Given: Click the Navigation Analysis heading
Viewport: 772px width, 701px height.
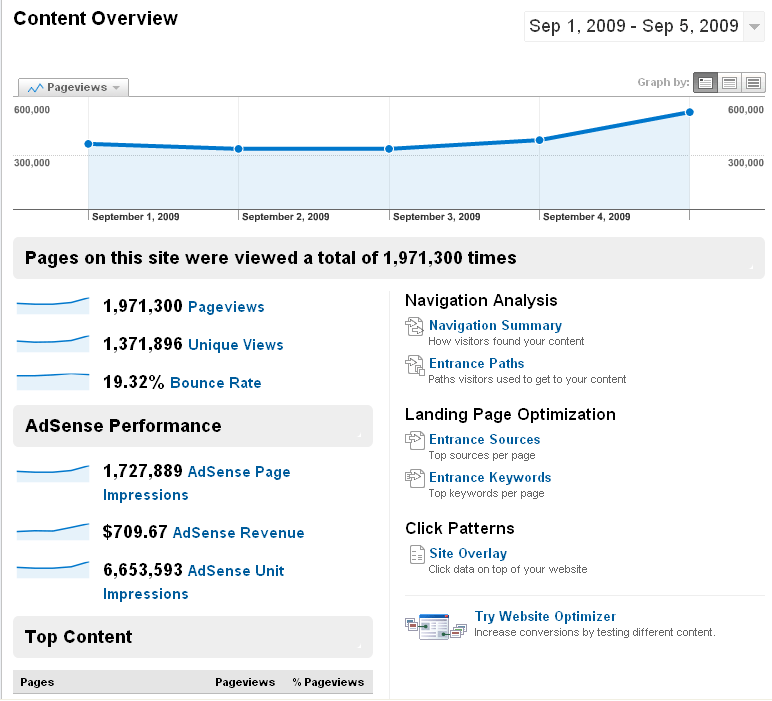Looking at the screenshot, I should 481,300.
